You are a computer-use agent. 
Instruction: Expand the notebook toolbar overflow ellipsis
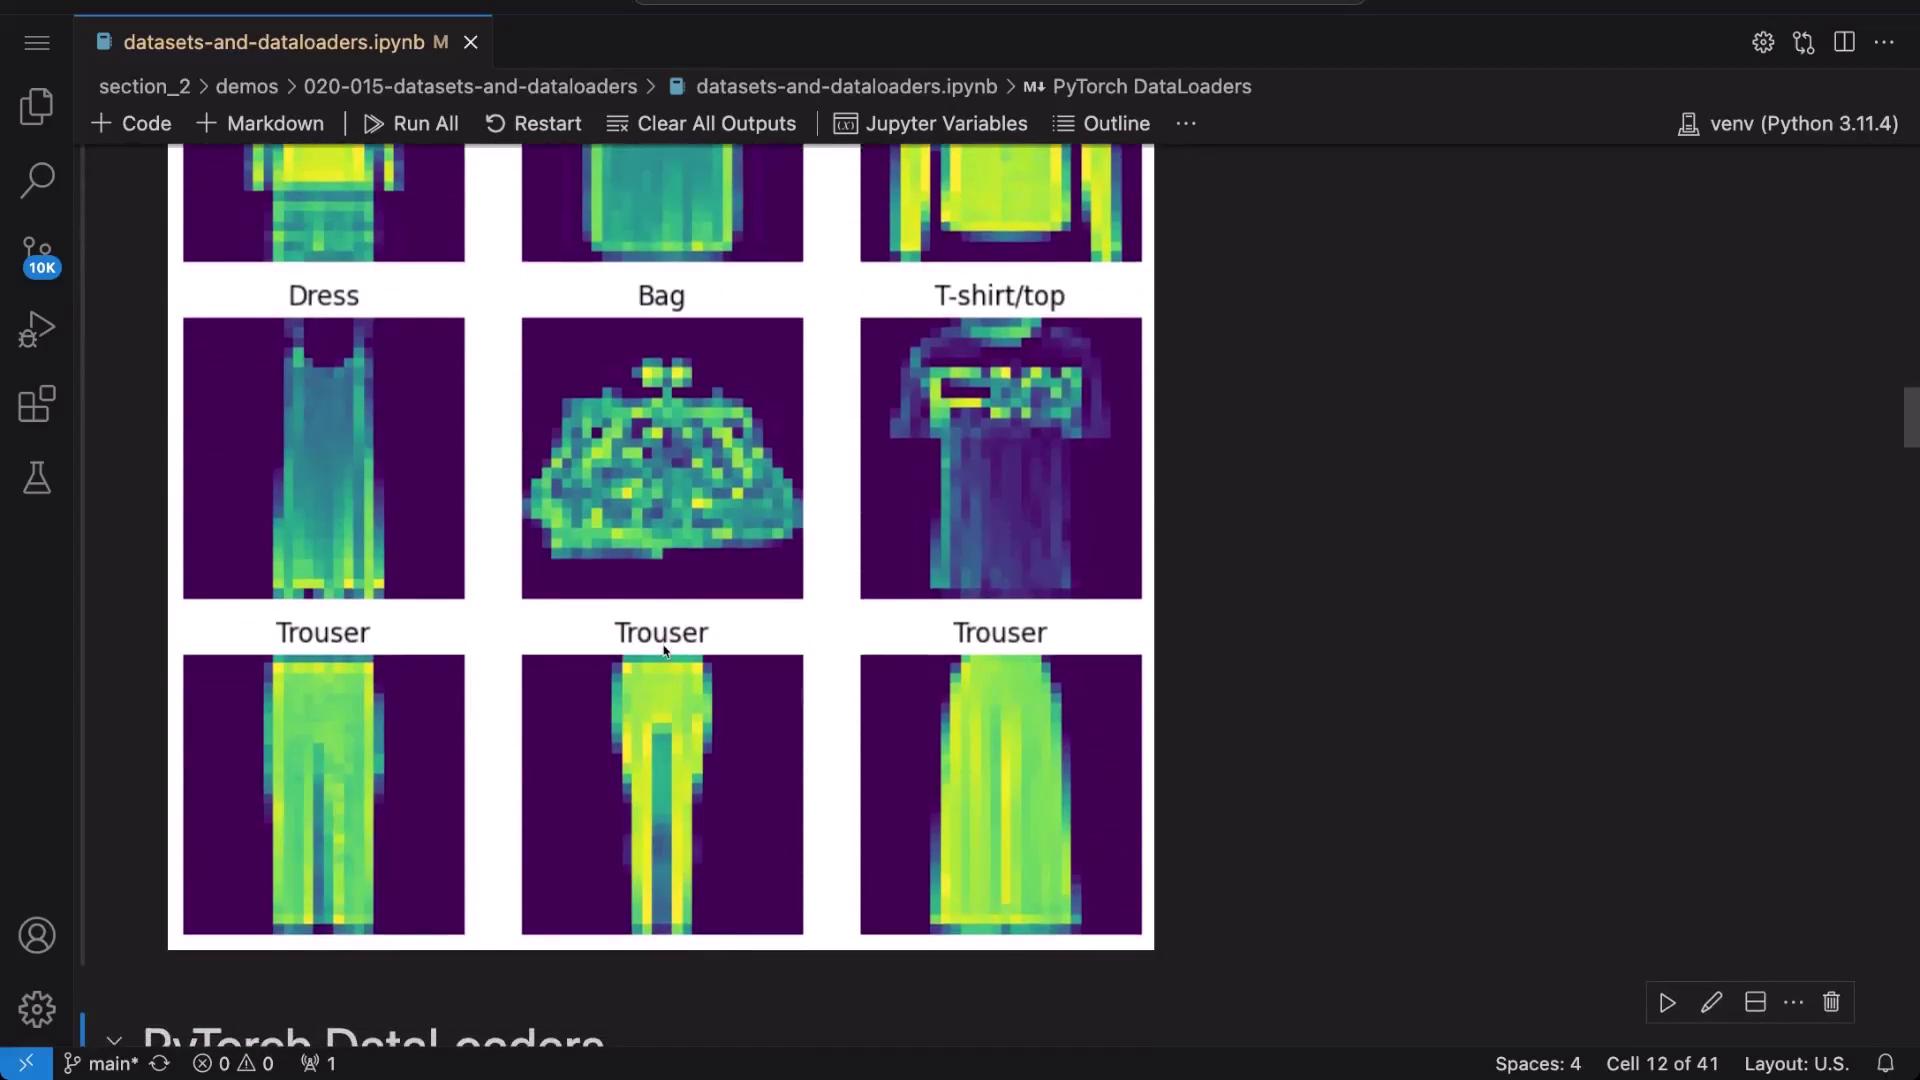coord(1186,124)
